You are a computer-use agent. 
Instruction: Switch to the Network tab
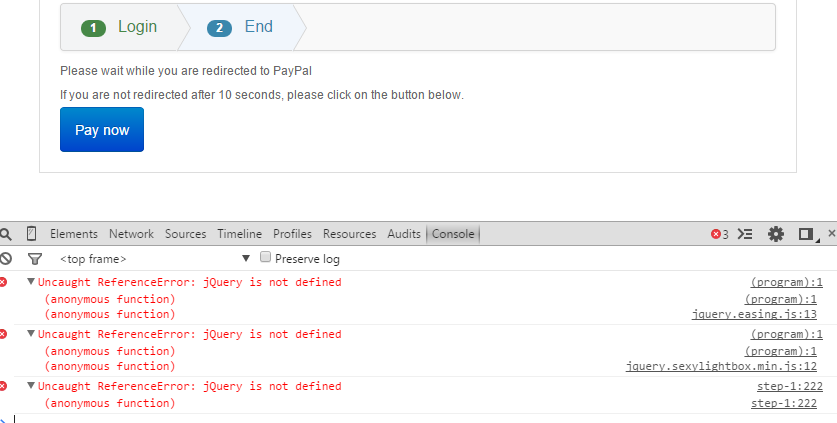[131, 234]
